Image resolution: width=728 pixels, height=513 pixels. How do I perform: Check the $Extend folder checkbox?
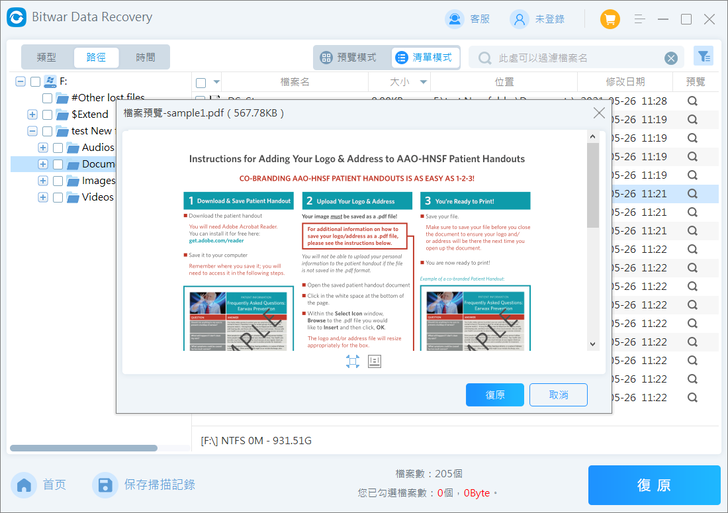click(x=47, y=115)
